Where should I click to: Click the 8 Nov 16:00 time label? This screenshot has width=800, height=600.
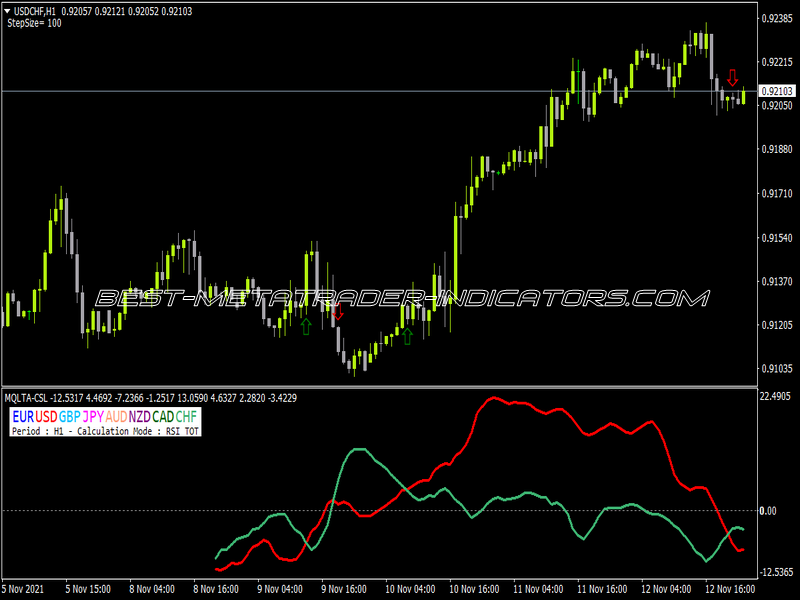pyautogui.click(x=216, y=589)
